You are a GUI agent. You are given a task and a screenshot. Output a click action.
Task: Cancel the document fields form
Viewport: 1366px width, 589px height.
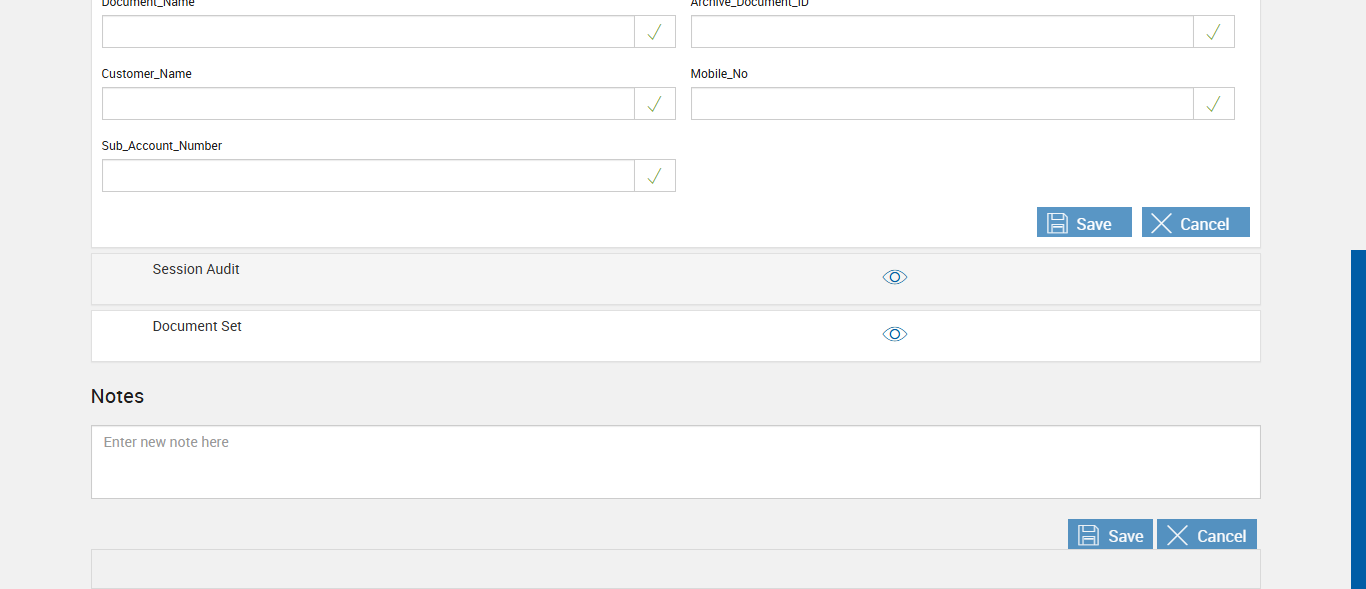coord(1195,223)
